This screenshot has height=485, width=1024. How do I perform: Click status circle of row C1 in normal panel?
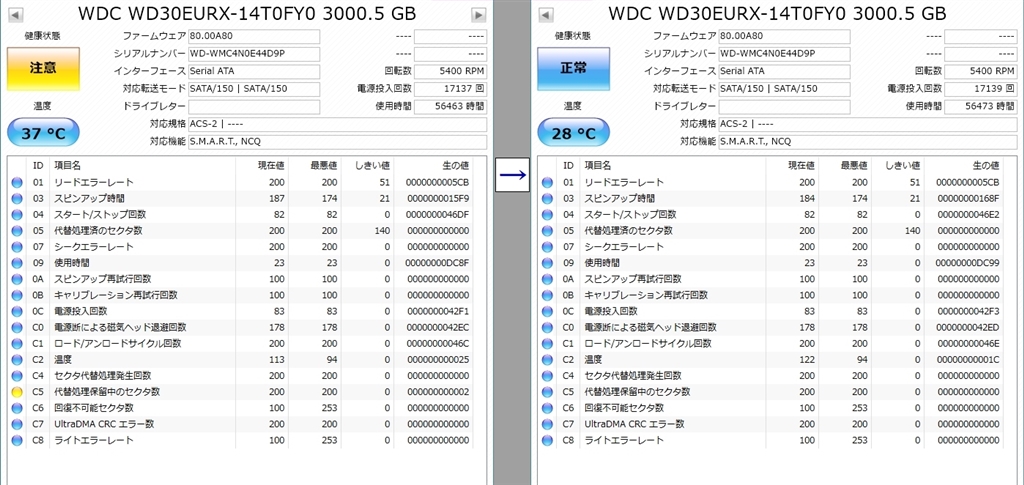click(547, 344)
